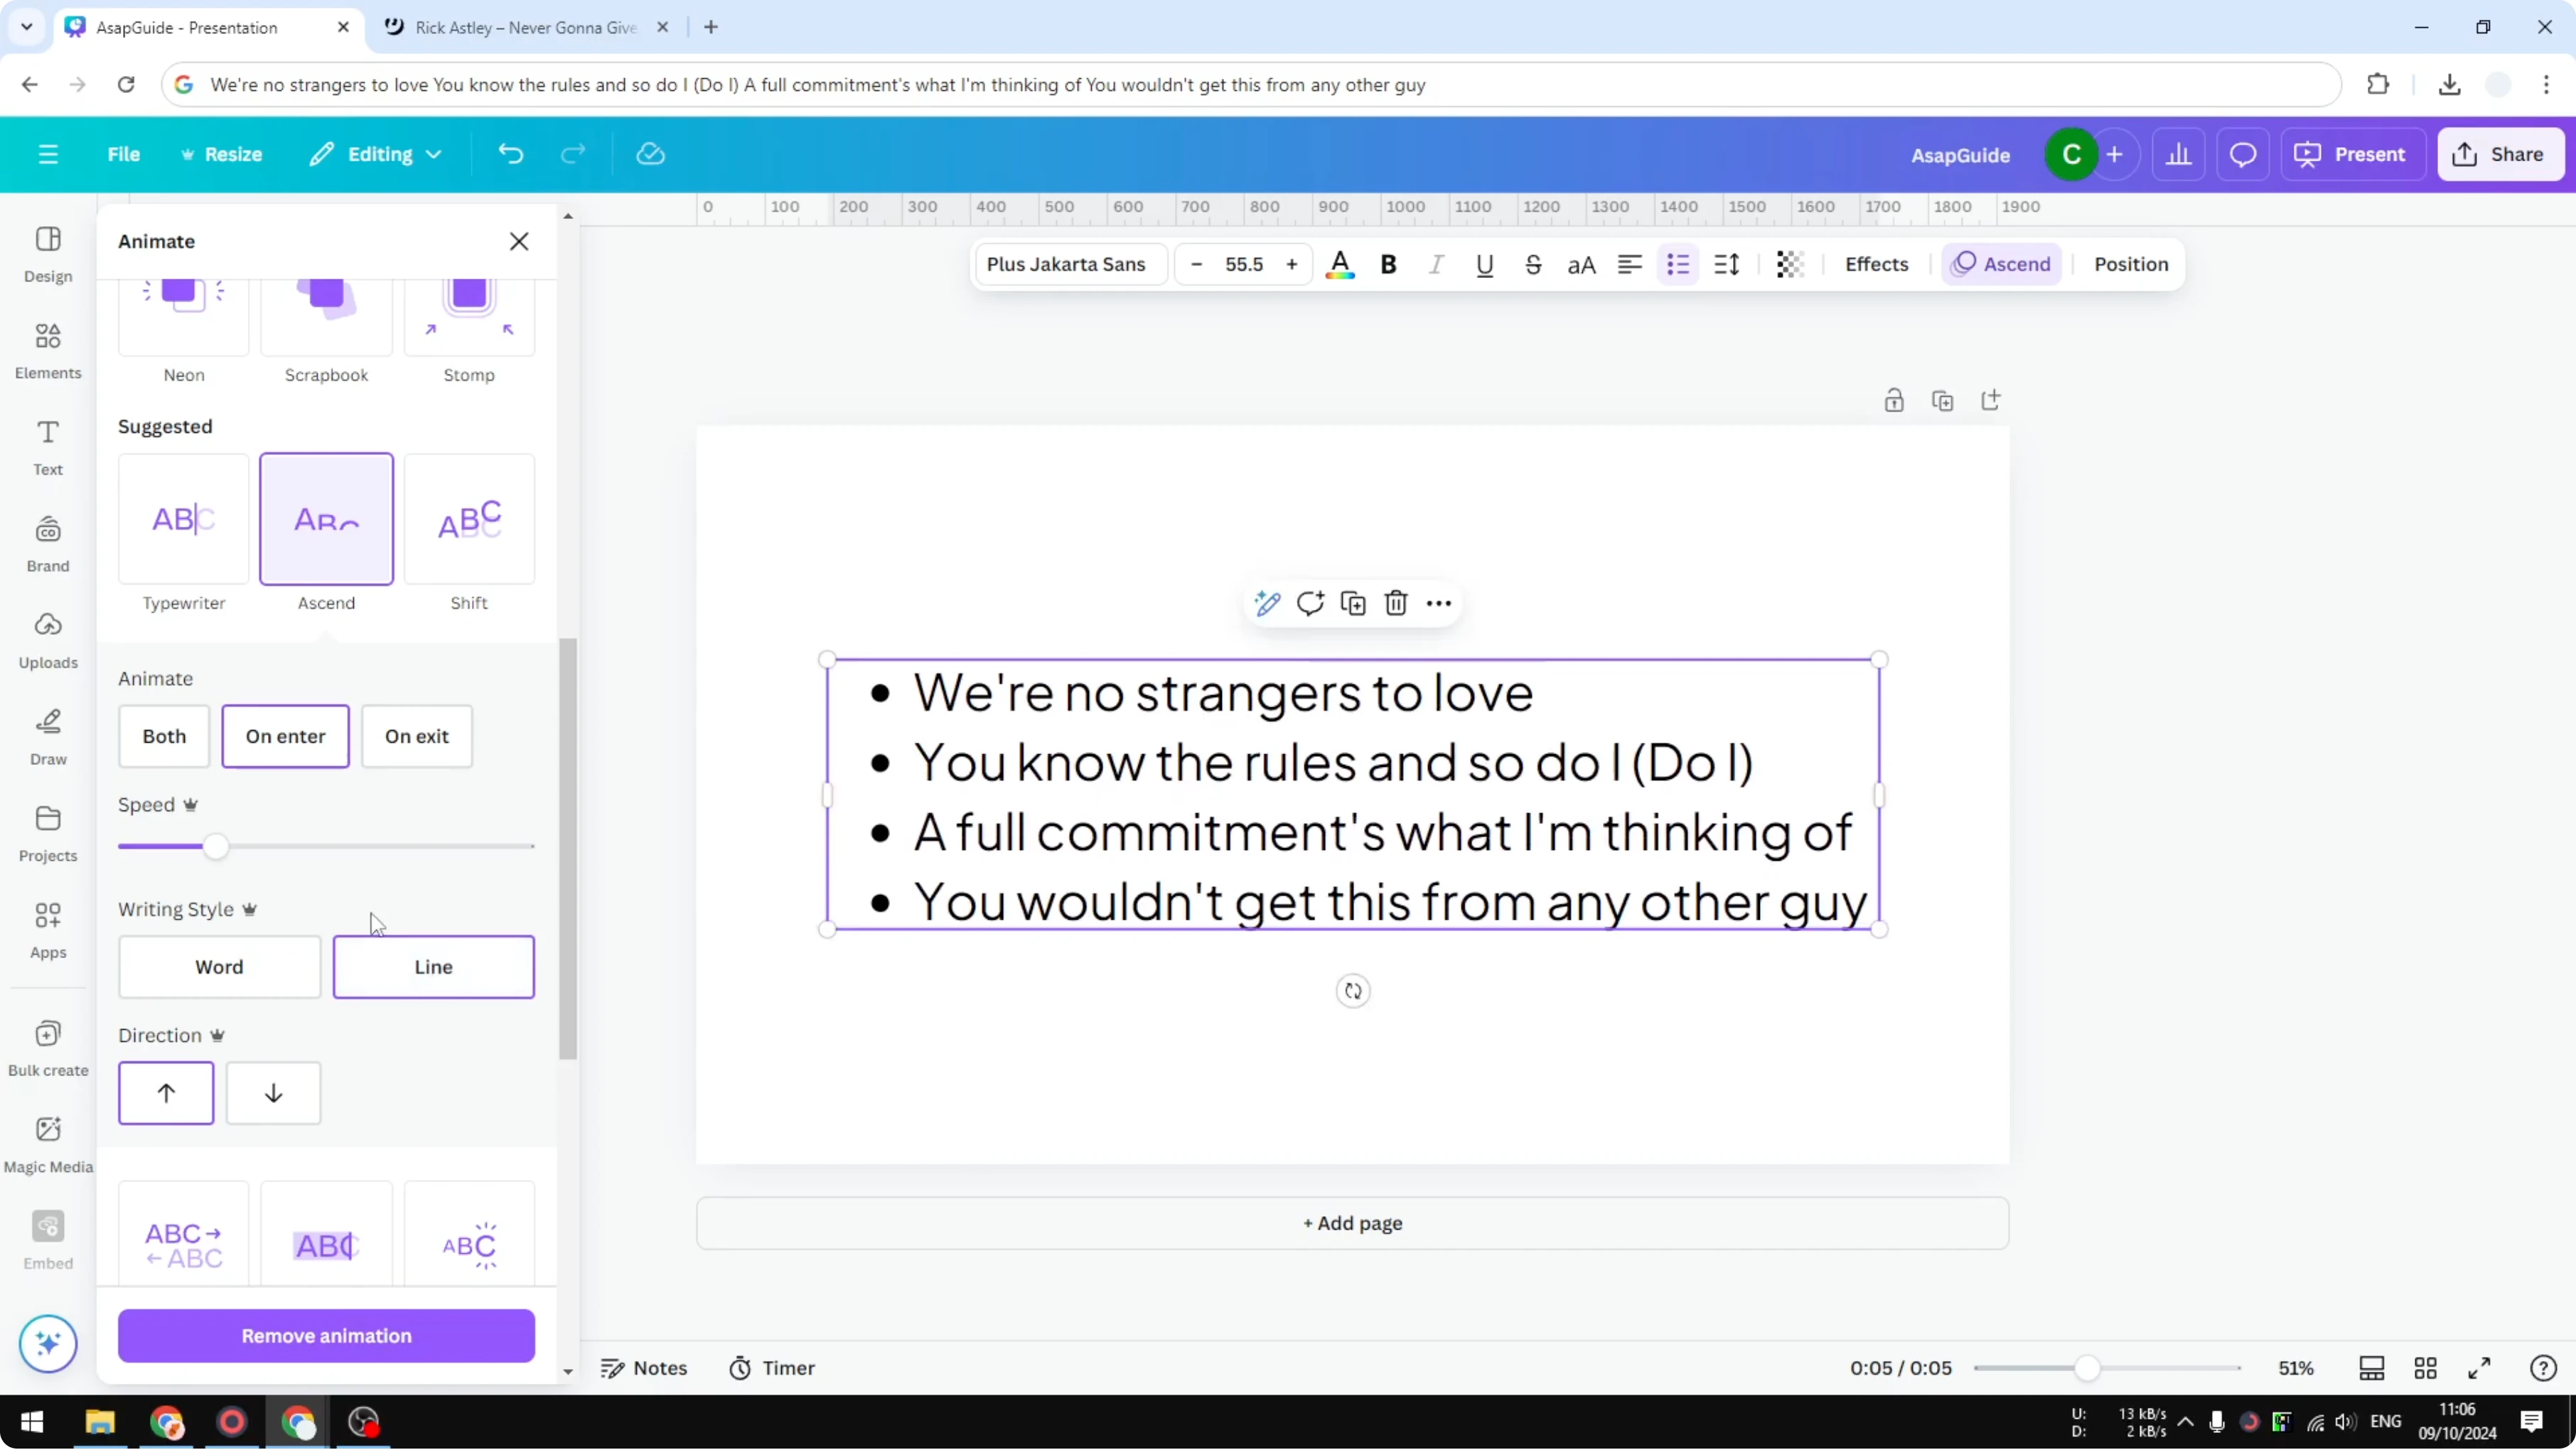Click the cloud save status icon

[651, 154]
